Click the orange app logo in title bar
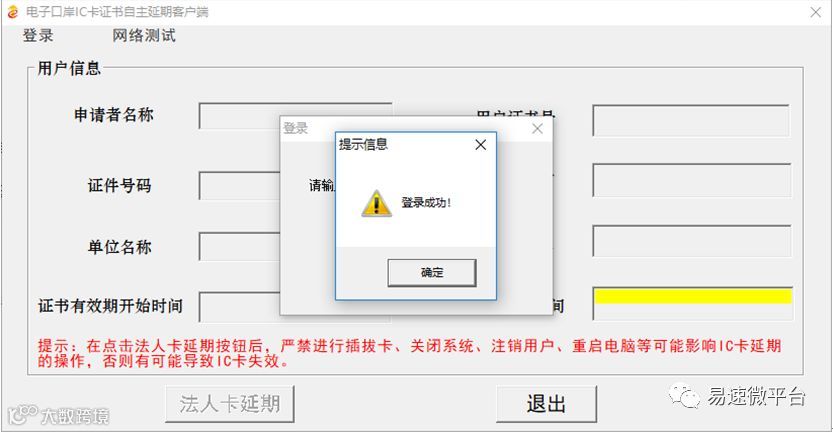The image size is (833, 432). coord(13,11)
